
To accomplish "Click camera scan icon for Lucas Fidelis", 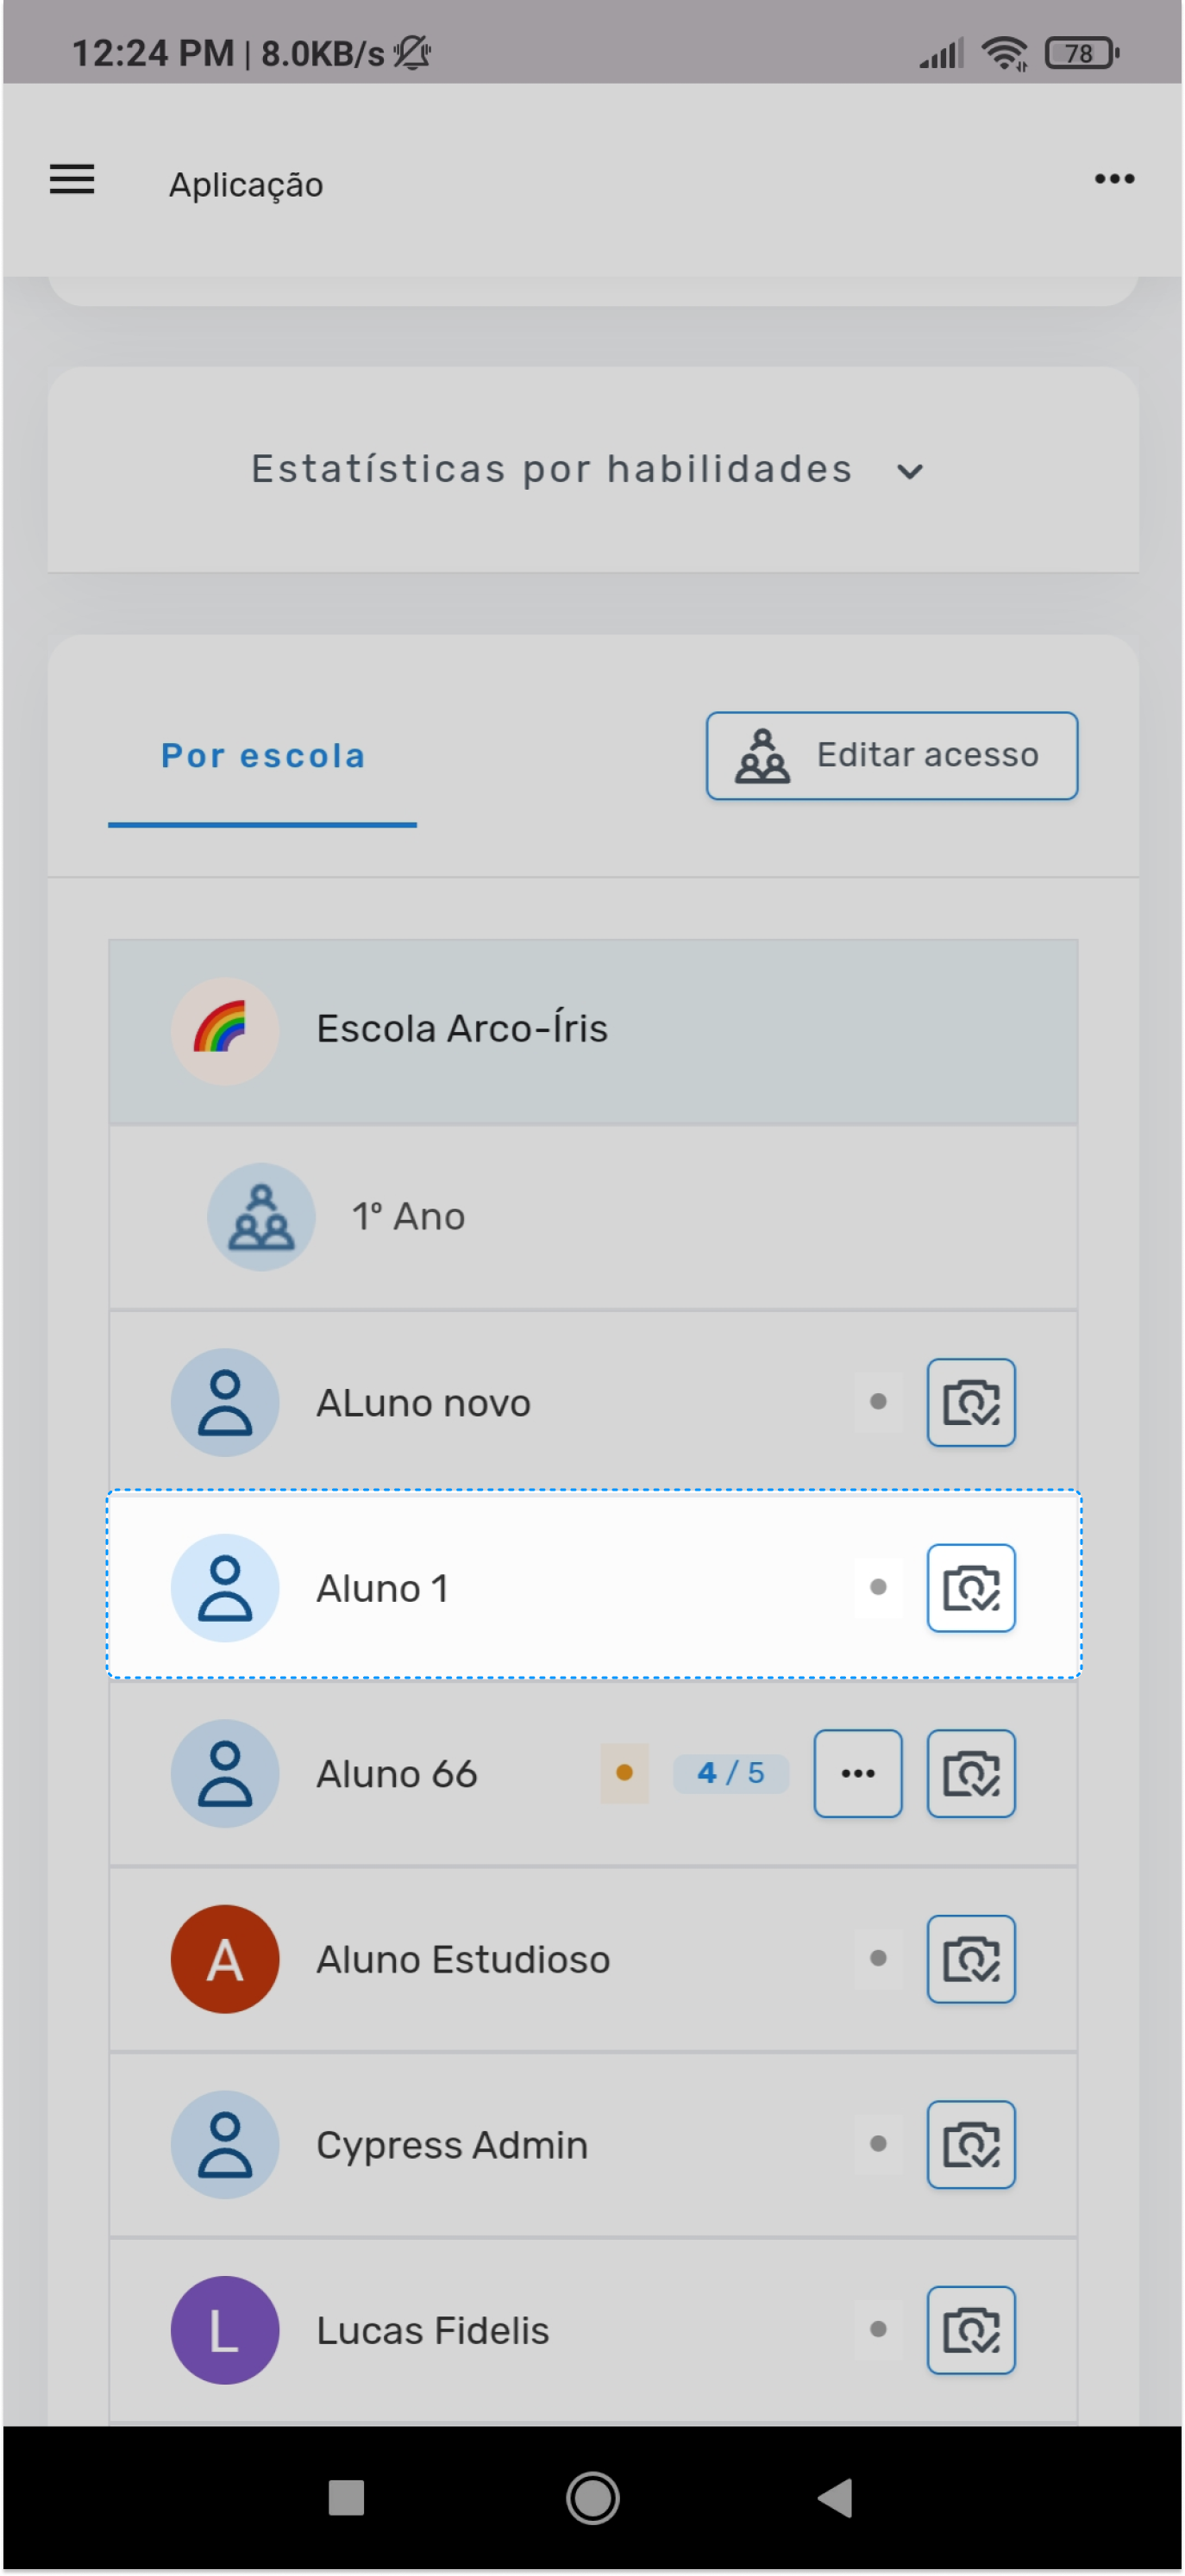I will click(x=971, y=2330).
